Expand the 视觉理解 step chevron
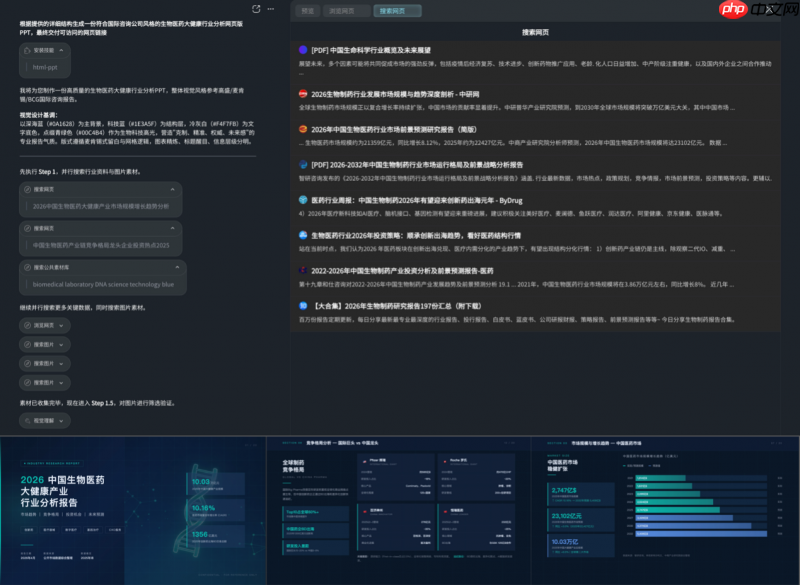800x585 pixels. tap(61, 421)
